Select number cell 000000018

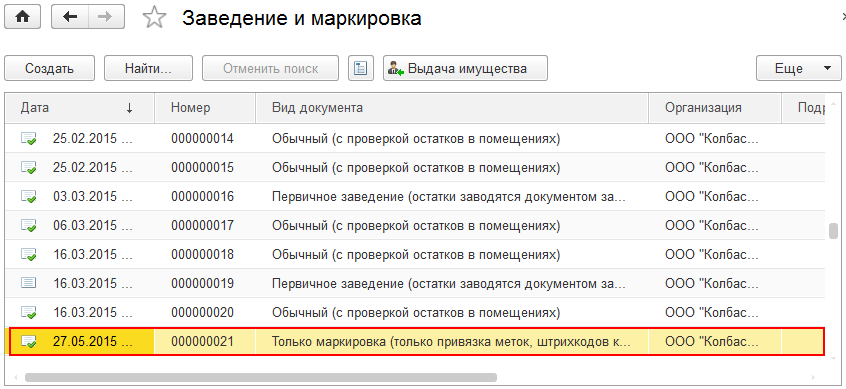tap(202, 254)
